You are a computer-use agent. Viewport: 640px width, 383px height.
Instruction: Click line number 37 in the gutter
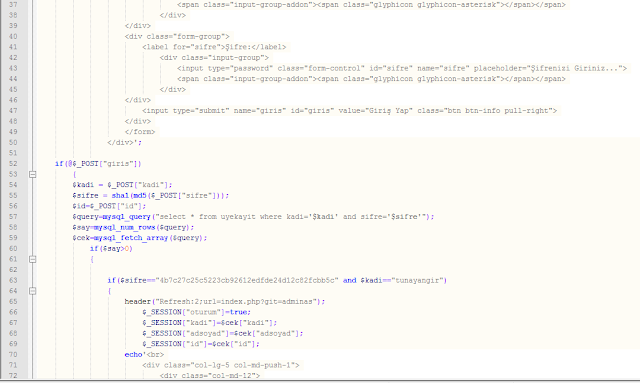(13, 4)
